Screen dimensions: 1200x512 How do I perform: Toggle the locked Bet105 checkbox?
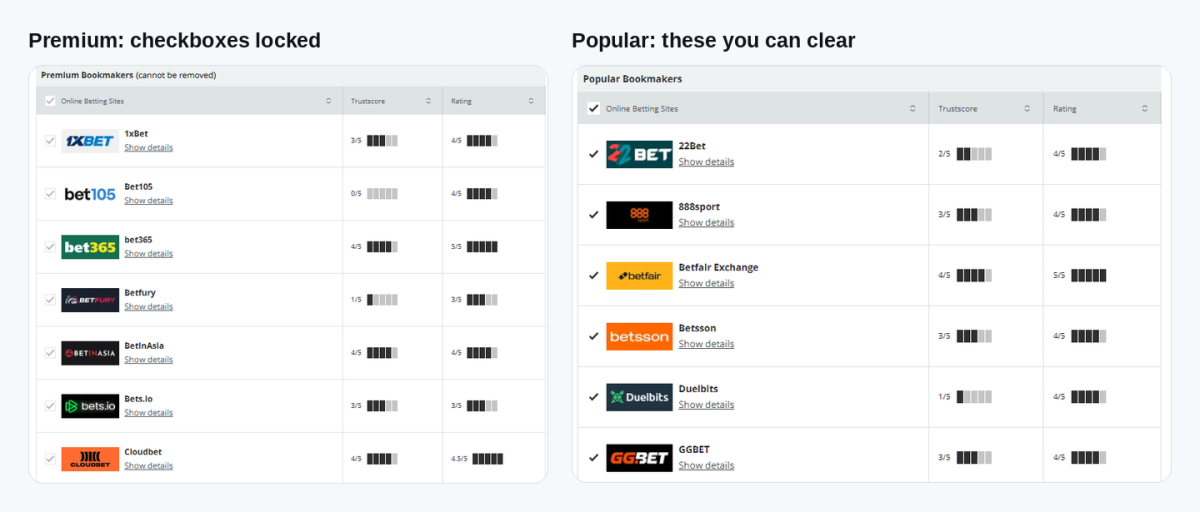50,194
